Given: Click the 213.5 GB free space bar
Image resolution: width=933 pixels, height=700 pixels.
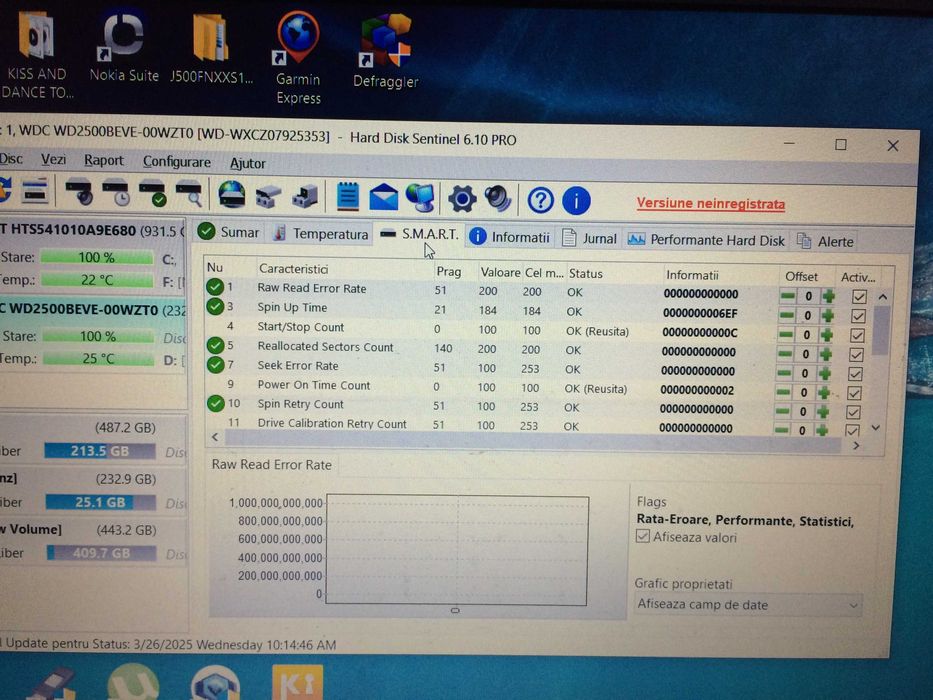Looking at the screenshot, I should (99, 451).
